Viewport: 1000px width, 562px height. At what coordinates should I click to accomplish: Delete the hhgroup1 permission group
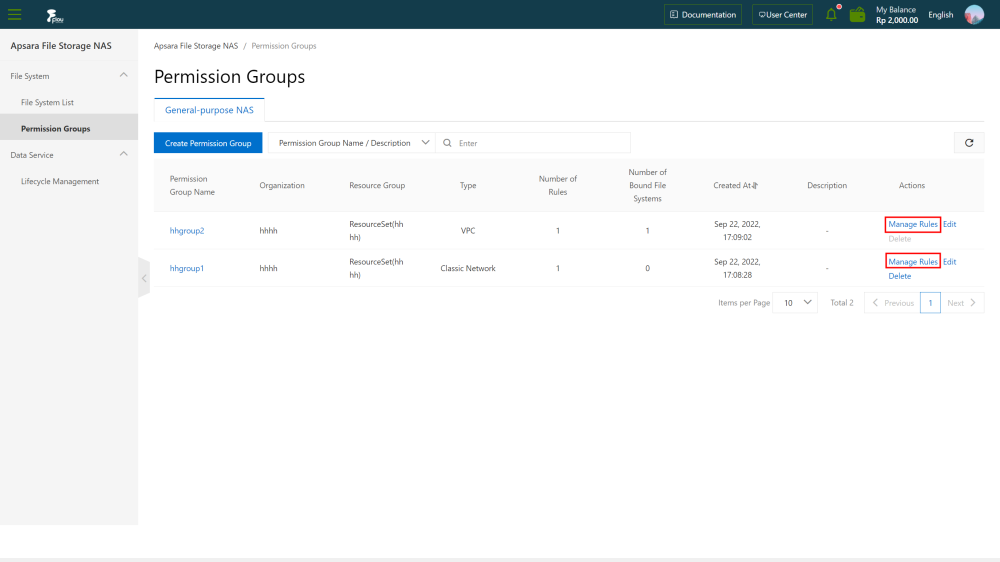click(899, 276)
